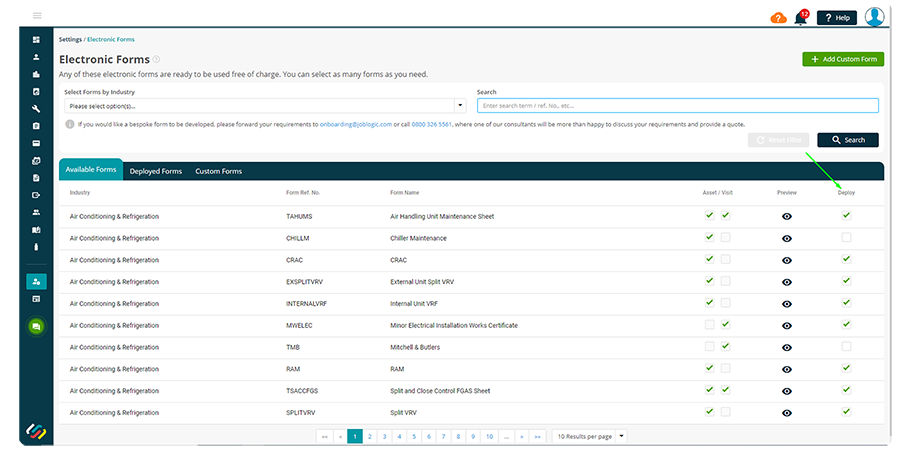Open the wrench icon in the sidebar
The width and height of the screenshot is (910, 450).
[x=36, y=109]
